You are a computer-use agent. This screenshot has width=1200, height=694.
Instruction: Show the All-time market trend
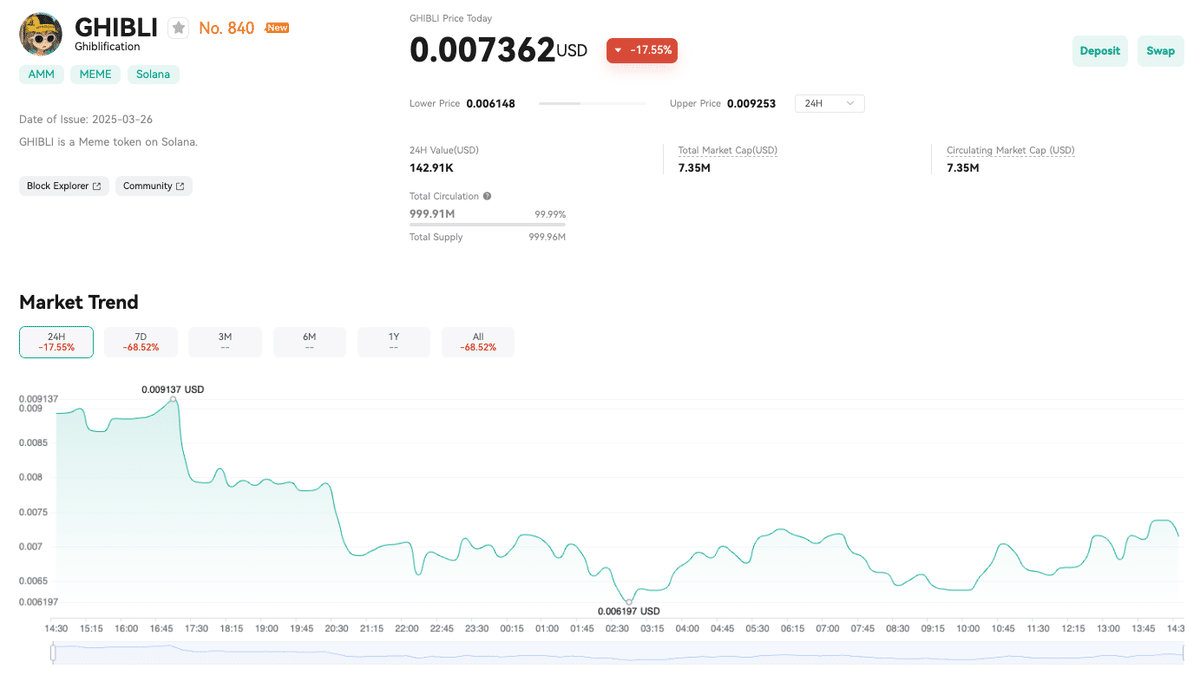(x=478, y=342)
